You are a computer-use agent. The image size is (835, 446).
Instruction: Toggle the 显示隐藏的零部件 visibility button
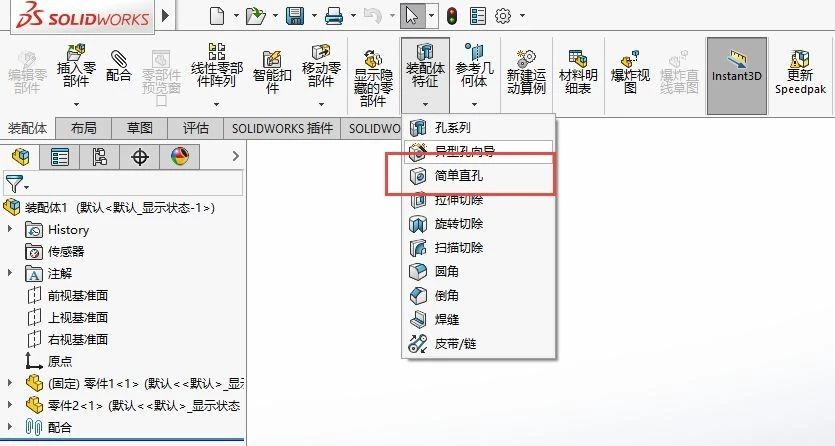[x=371, y=75]
